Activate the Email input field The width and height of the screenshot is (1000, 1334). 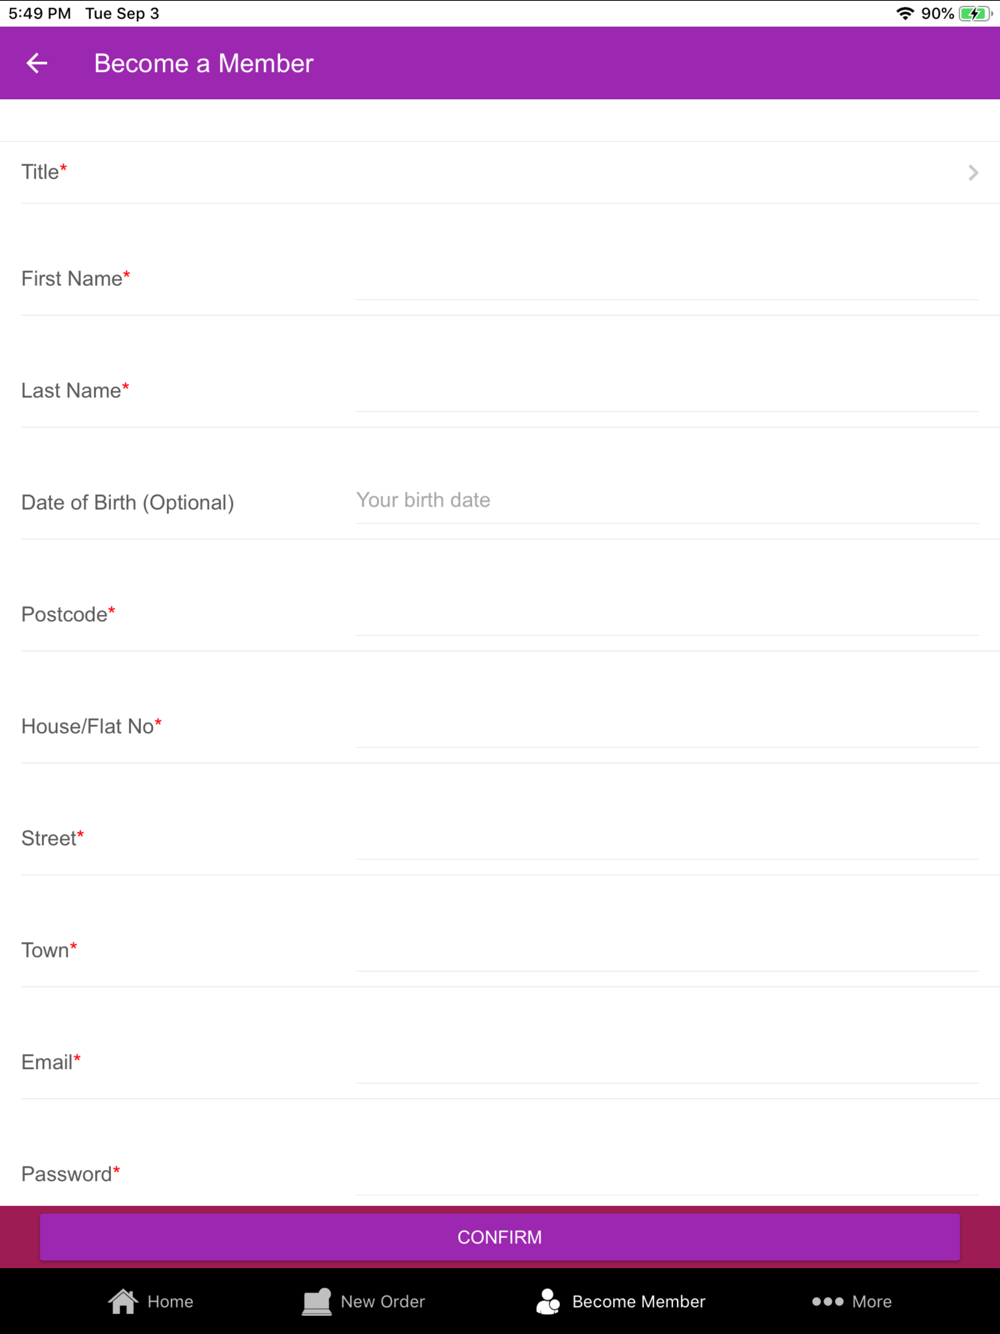click(x=666, y=1062)
